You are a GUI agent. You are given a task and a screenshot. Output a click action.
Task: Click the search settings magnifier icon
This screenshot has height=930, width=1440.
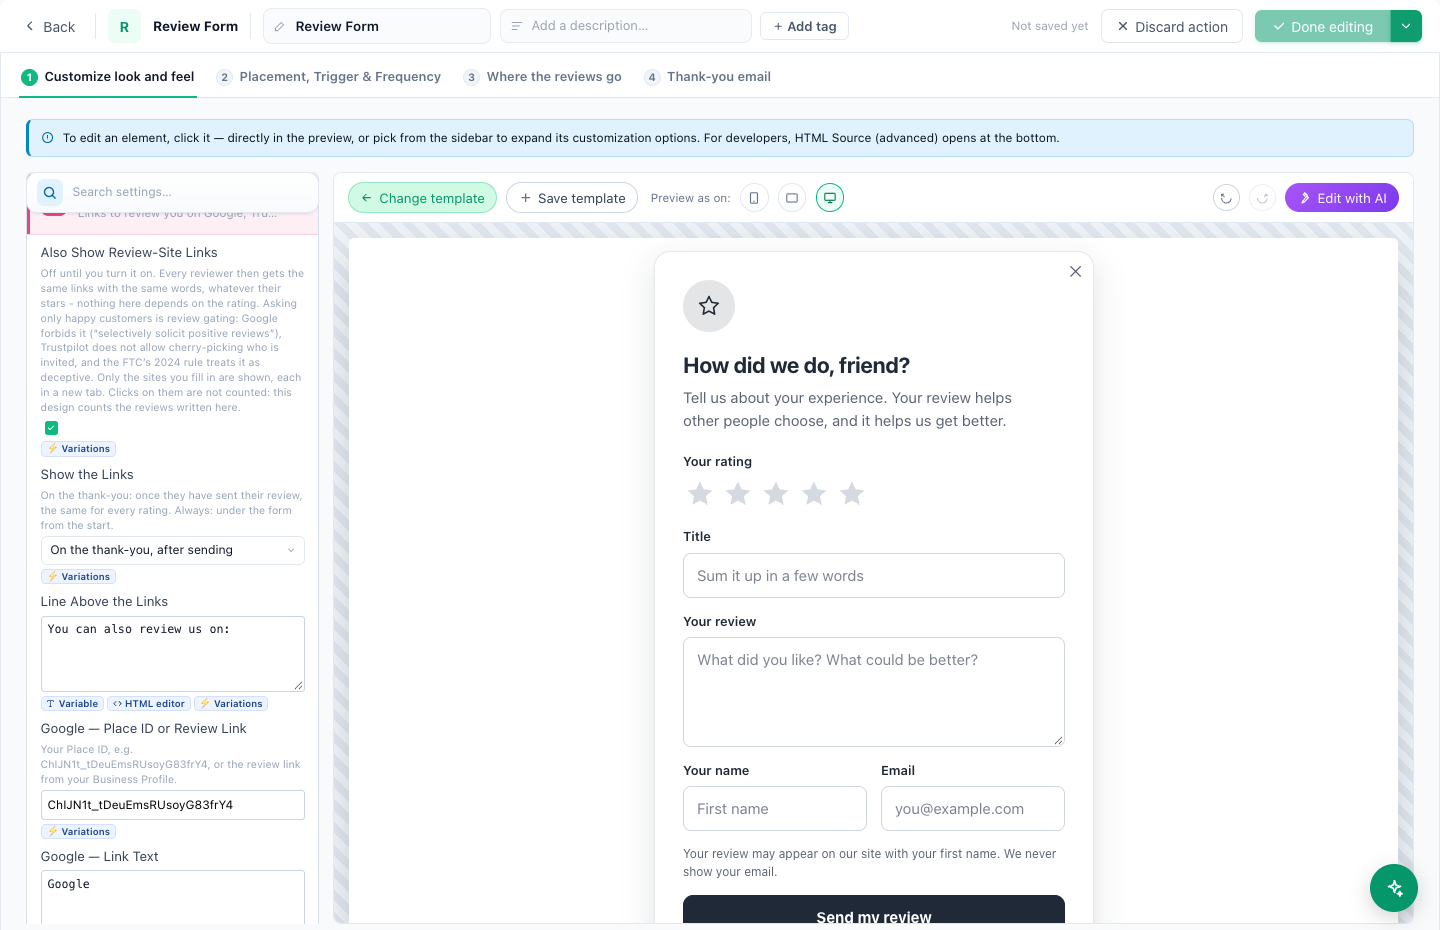point(50,192)
